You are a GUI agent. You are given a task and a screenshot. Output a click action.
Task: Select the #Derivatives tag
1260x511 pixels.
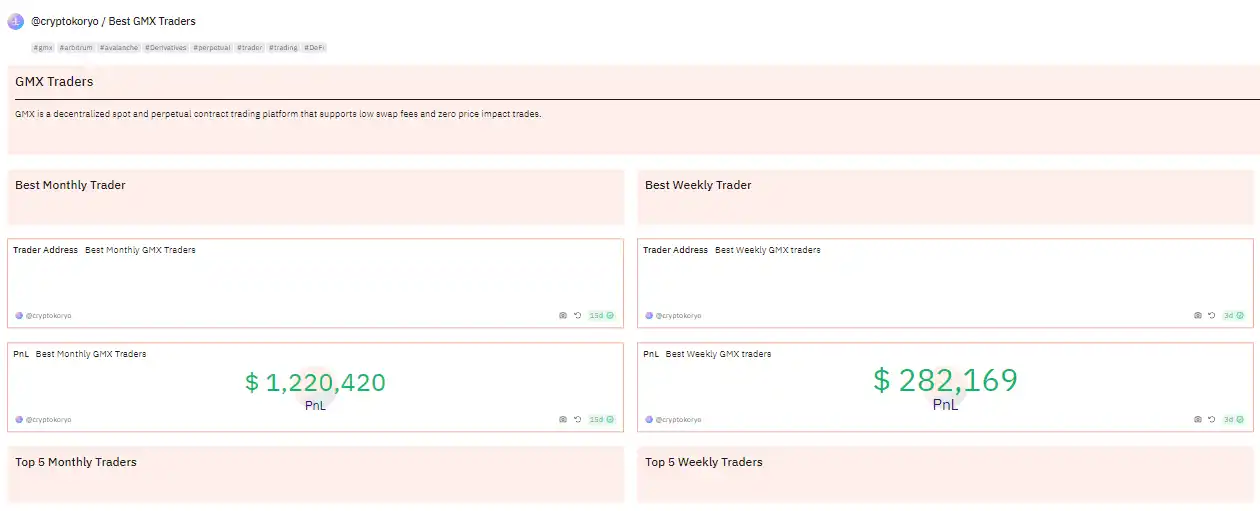(166, 48)
